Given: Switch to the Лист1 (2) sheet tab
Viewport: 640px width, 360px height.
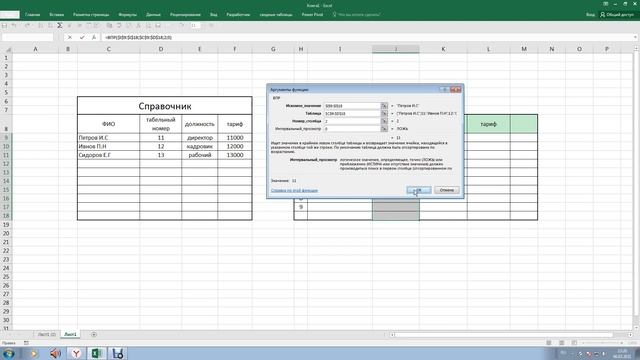Looking at the screenshot, I should point(47,334).
